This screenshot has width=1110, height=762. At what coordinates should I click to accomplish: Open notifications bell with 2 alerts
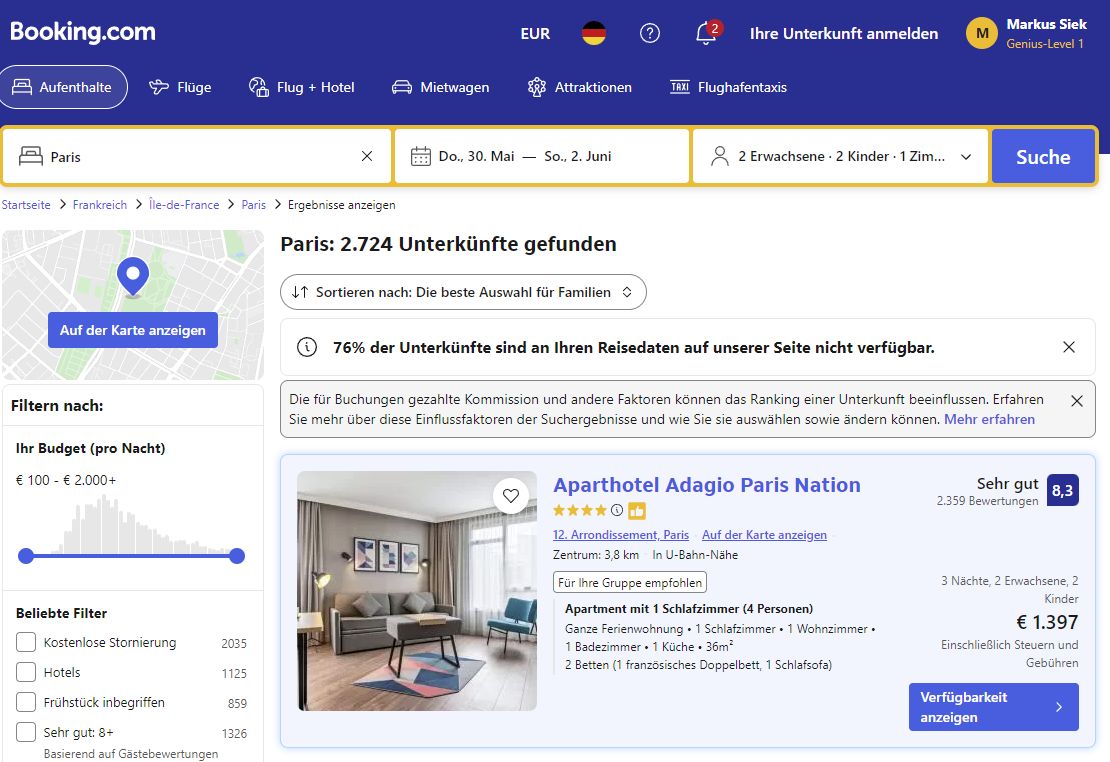tap(706, 33)
